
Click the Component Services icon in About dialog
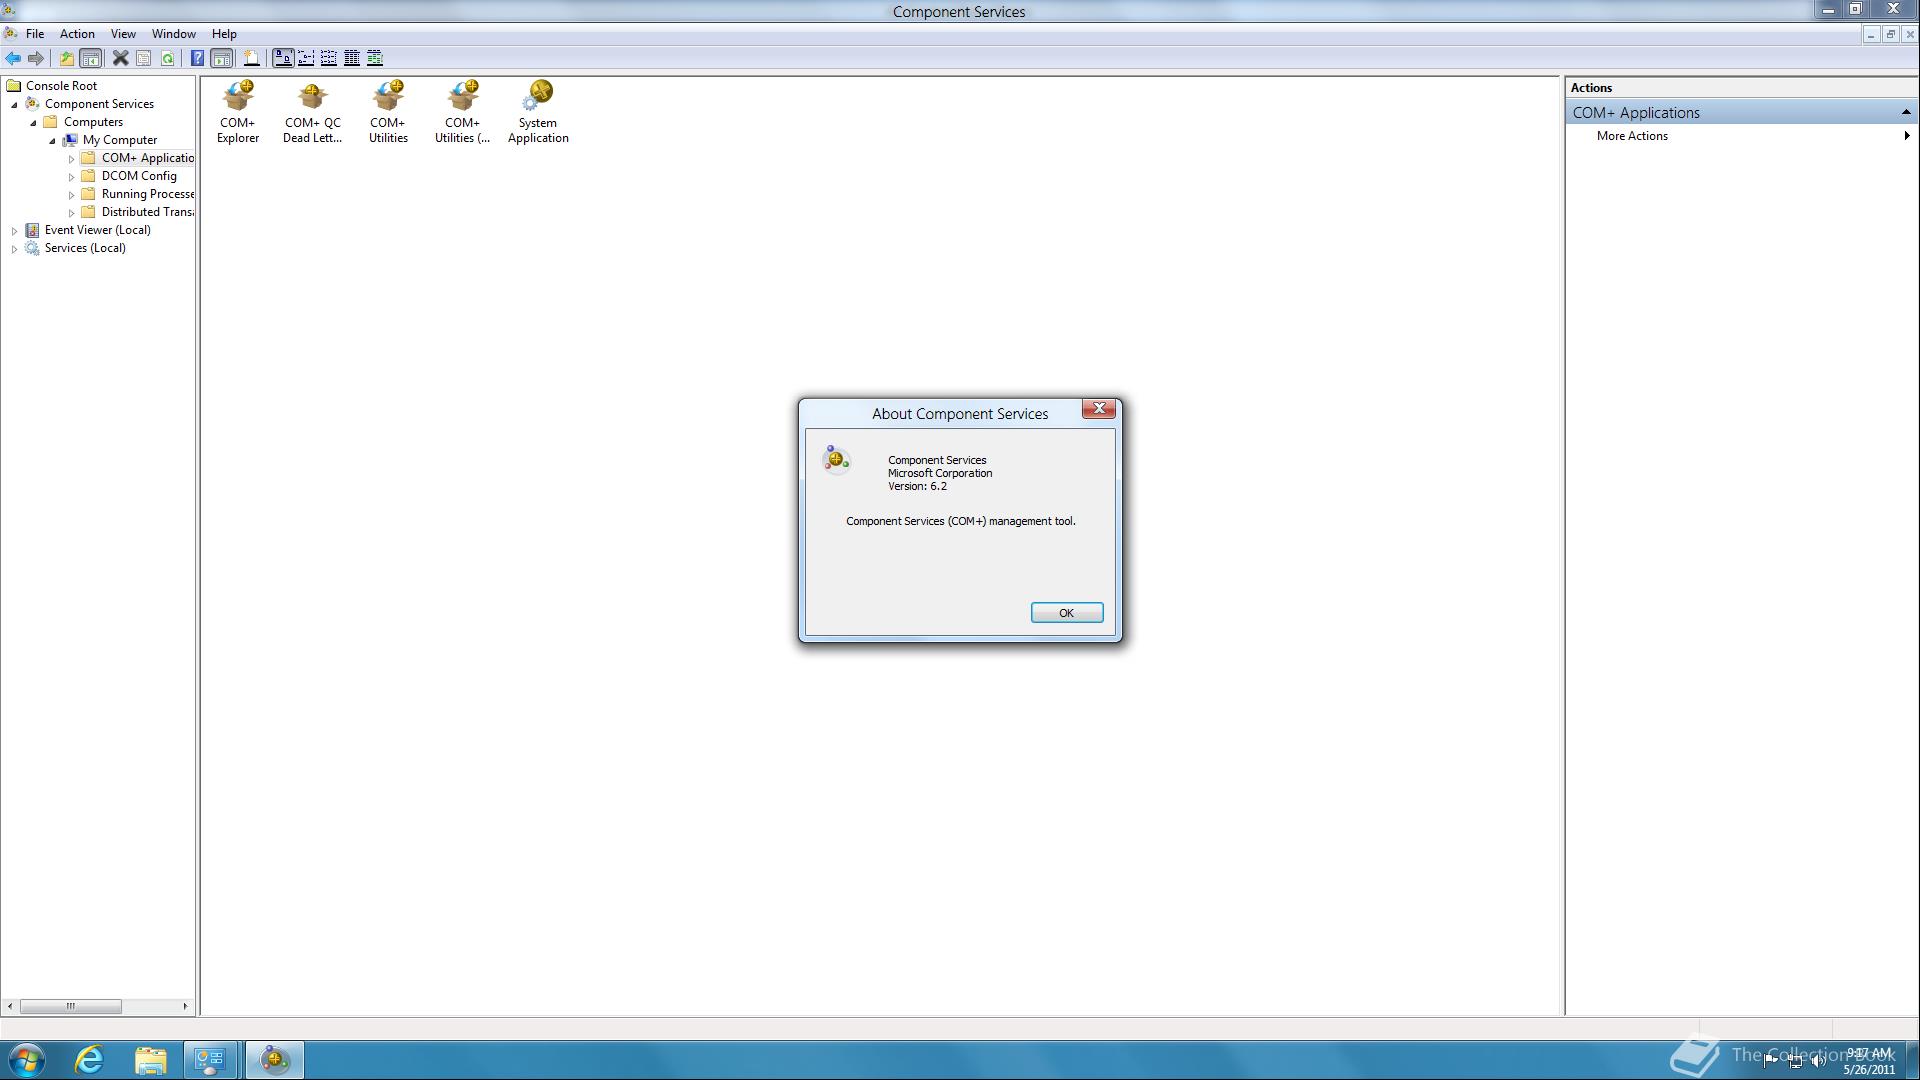[836, 459]
